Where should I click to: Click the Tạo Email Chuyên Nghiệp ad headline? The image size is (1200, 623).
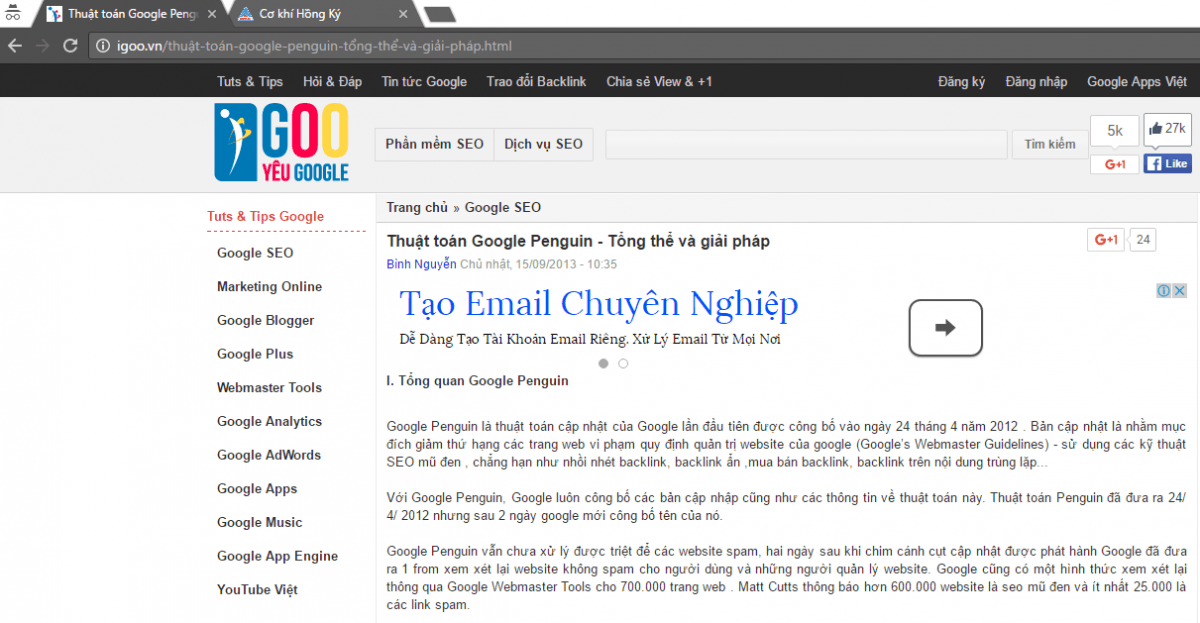tap(598, 303)
